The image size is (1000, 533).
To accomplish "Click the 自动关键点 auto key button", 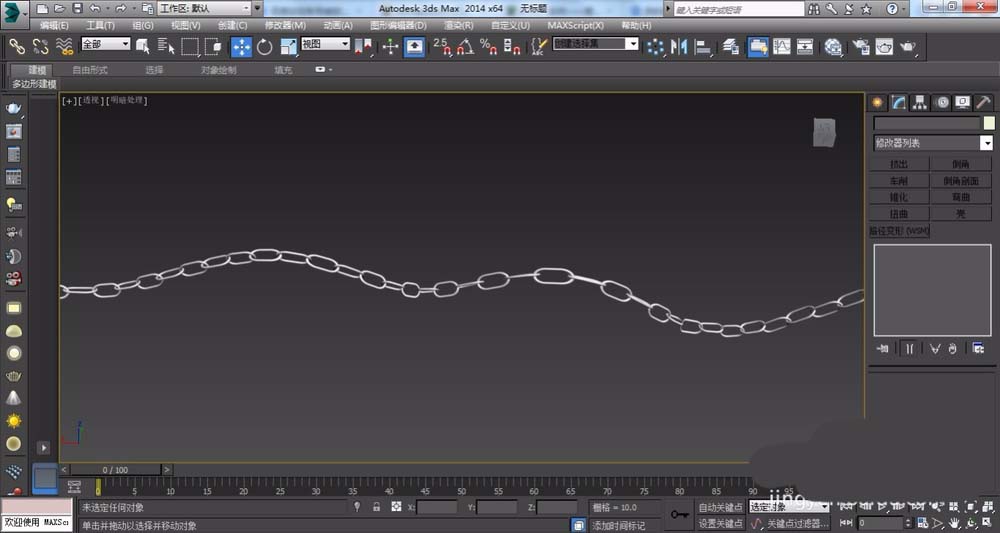I will tap(721, 507).
